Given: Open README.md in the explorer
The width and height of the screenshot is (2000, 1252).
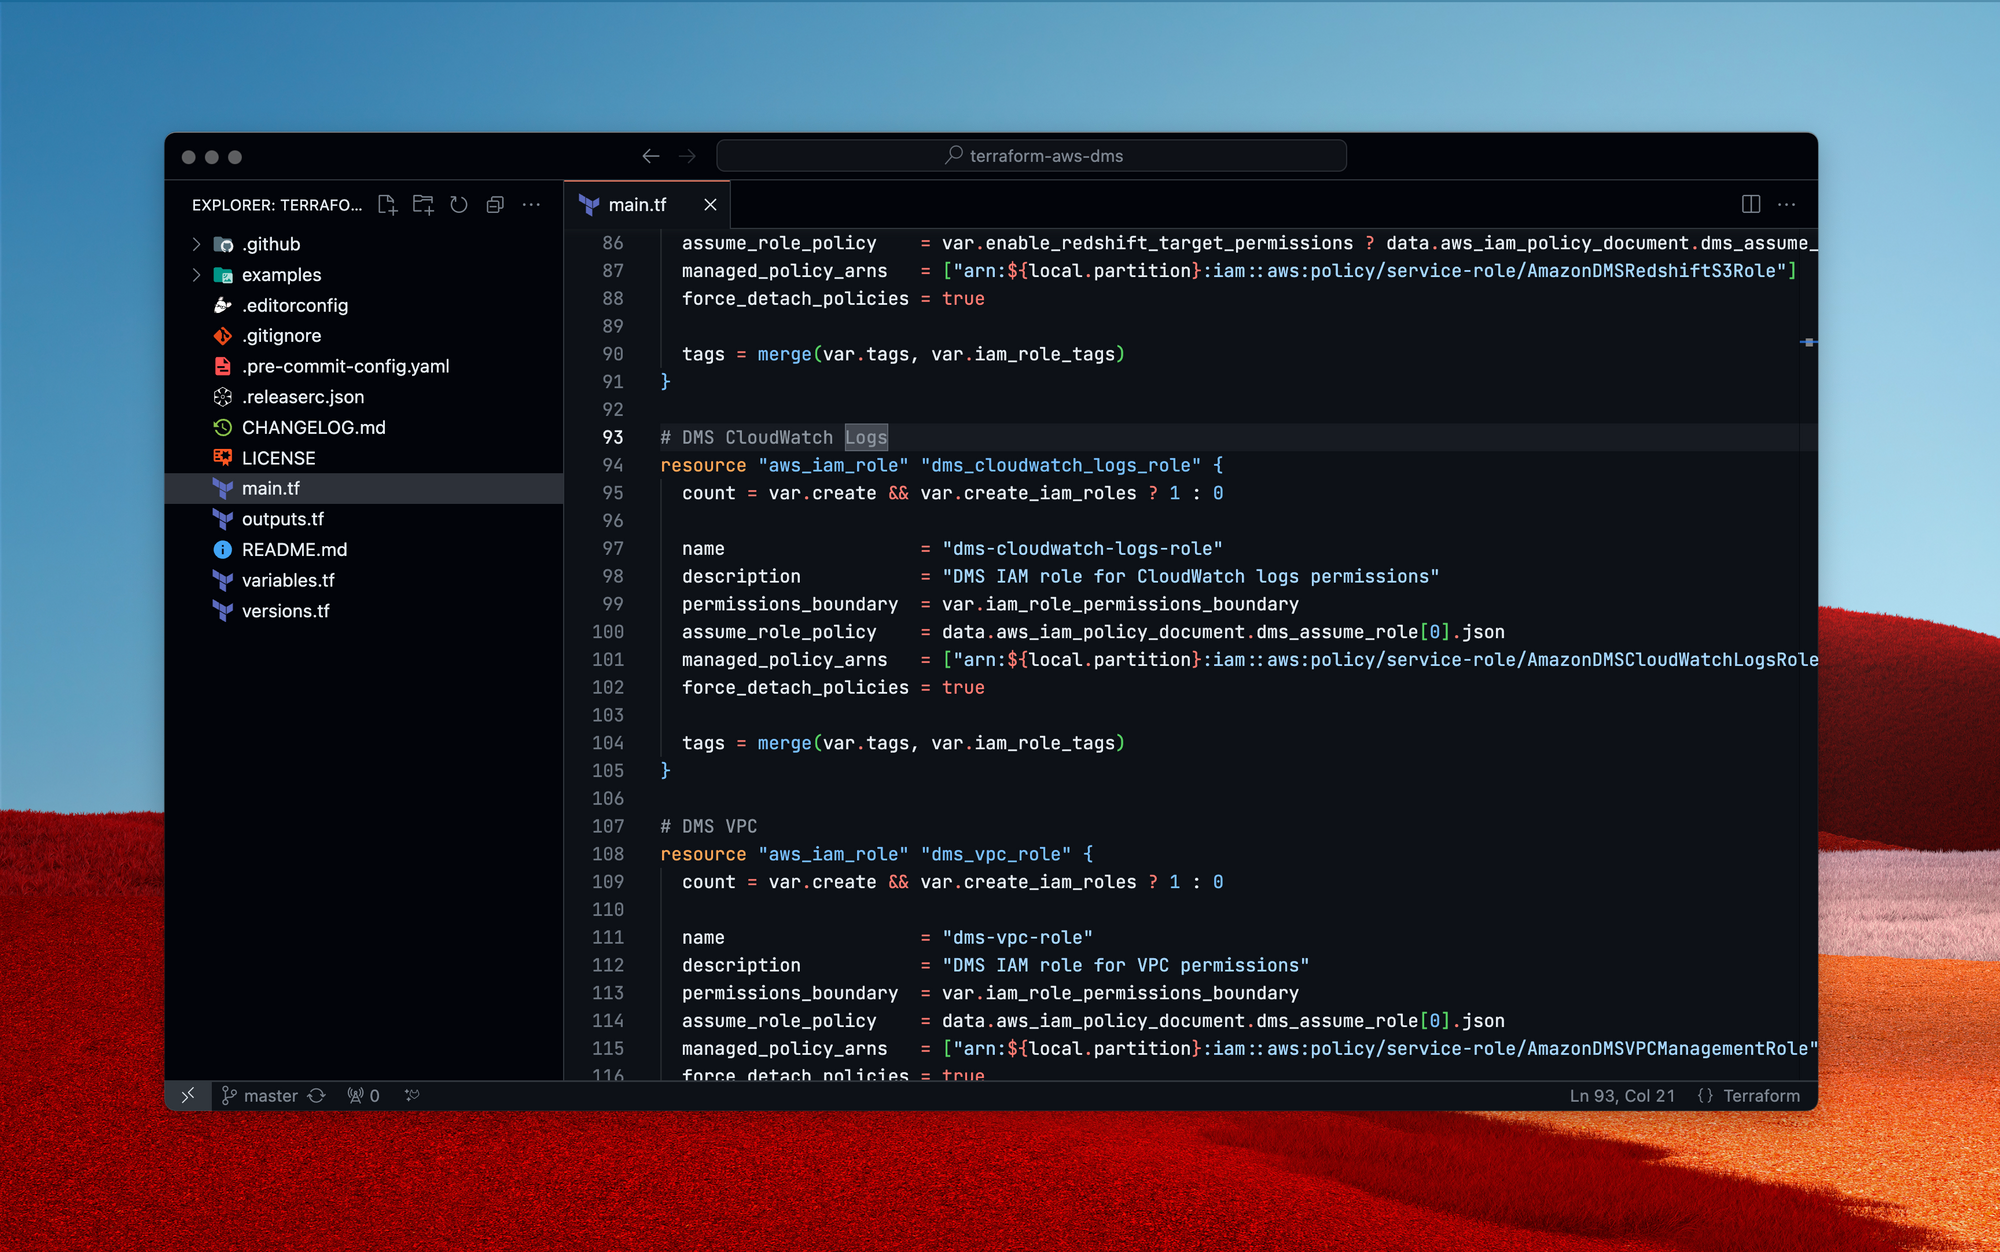Looking at the screenshot, I should 294,550.
